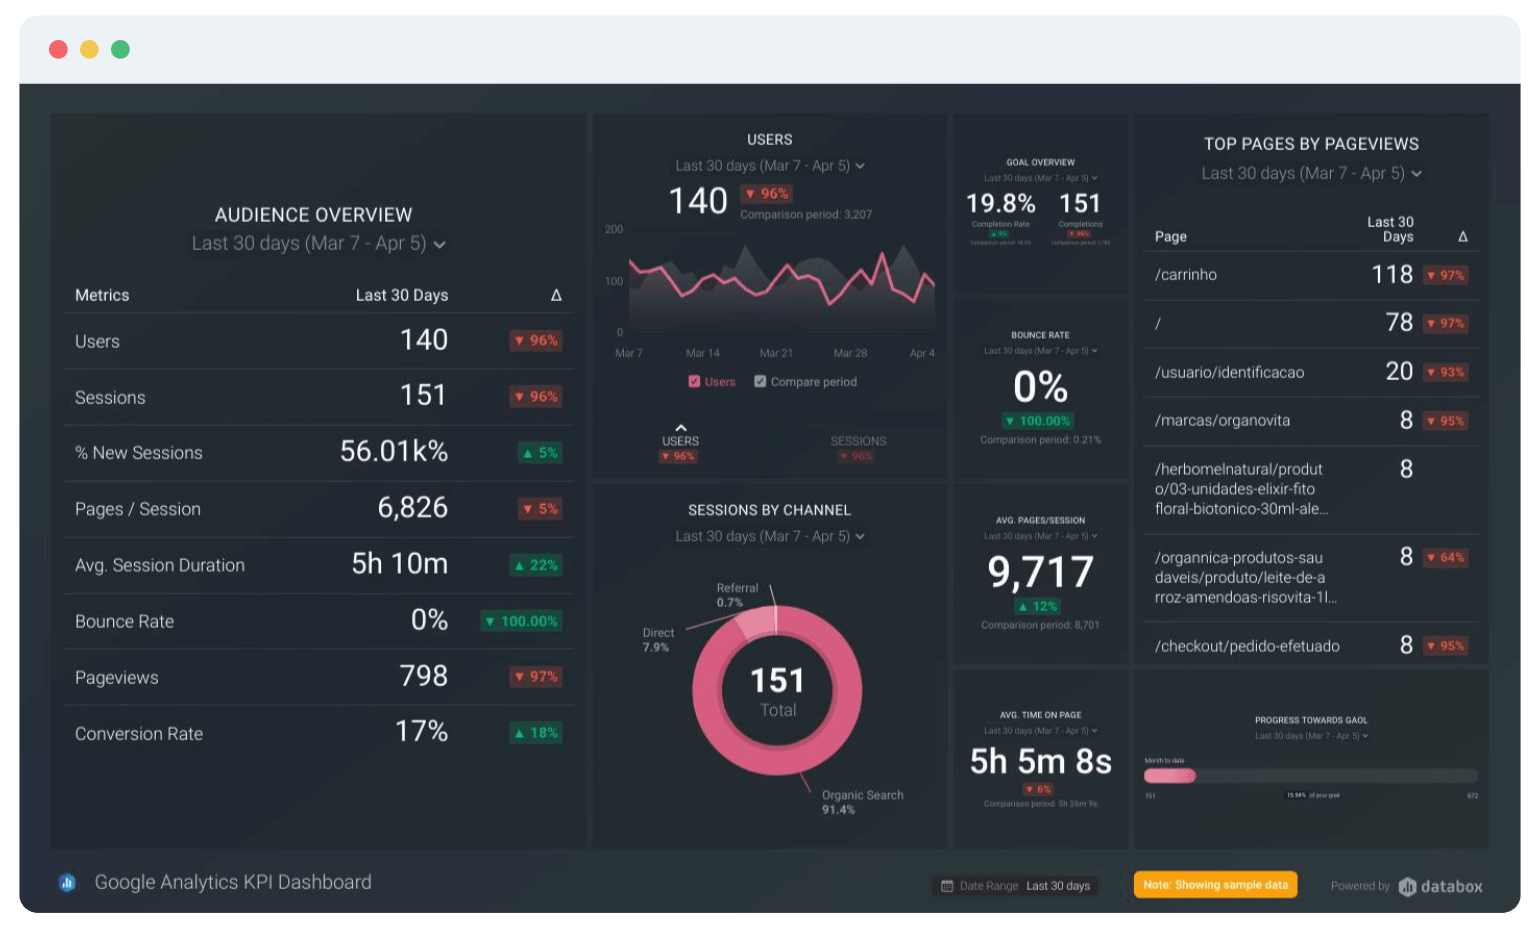1540x927 pixels.
Task: Click the Note: Showing sample data button
Action: point(1214,884)
